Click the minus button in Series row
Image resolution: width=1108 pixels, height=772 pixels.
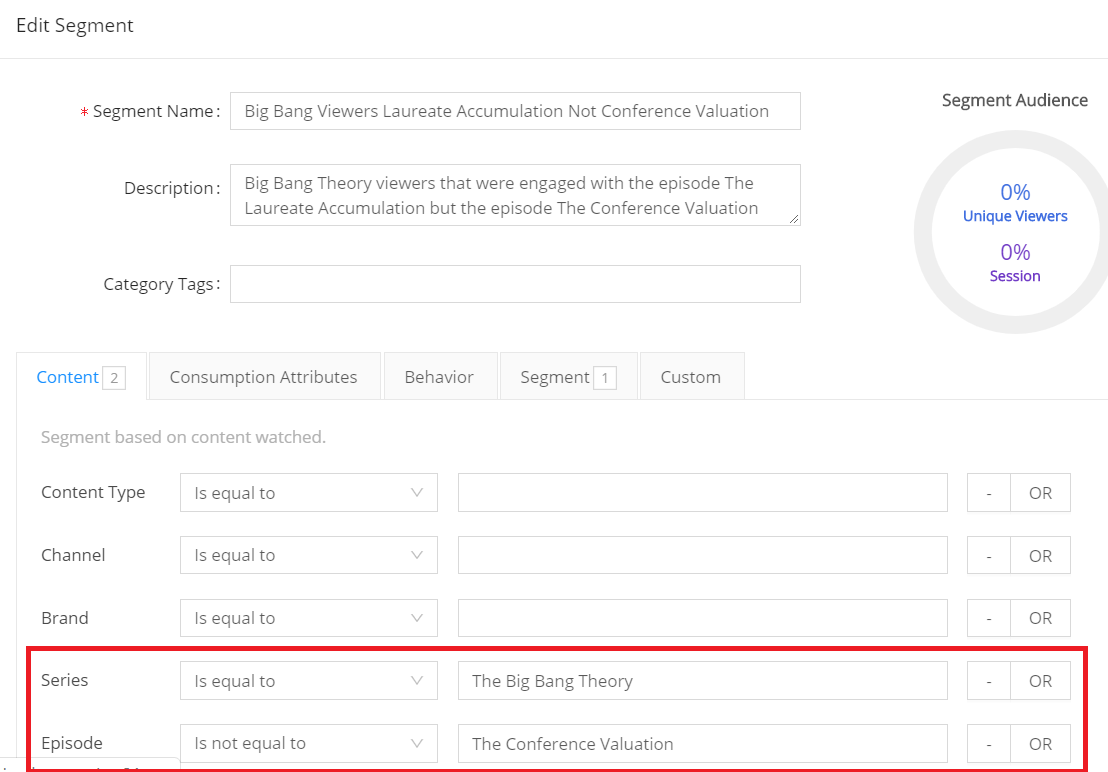pos(989,681)
